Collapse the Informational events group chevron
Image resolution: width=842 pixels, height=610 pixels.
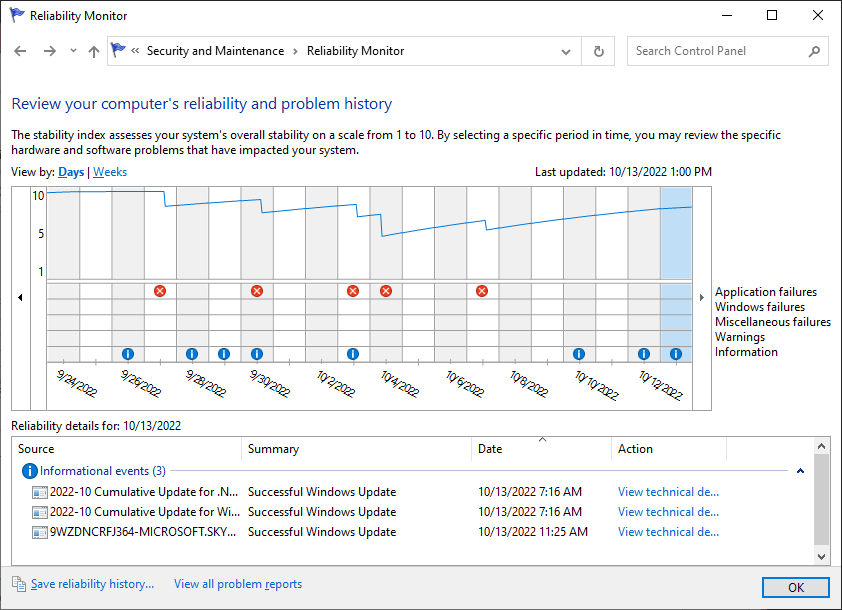pyautogui.click(x=800, y=471)
